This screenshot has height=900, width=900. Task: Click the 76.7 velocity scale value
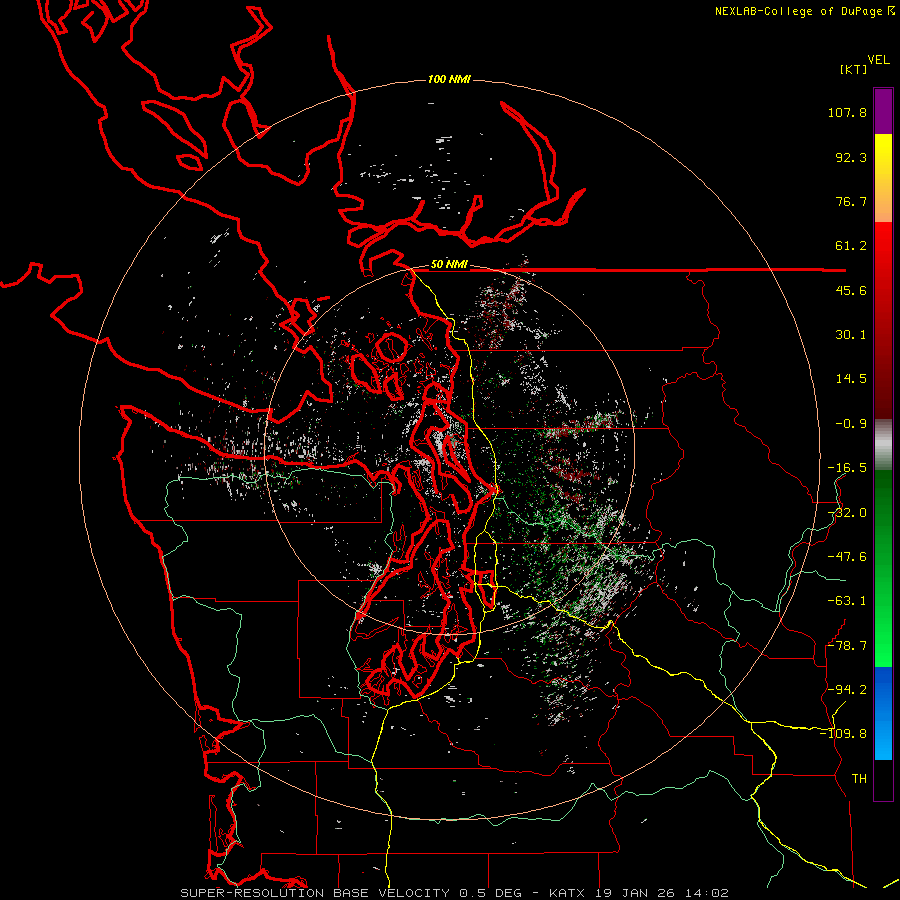(851, 201)
